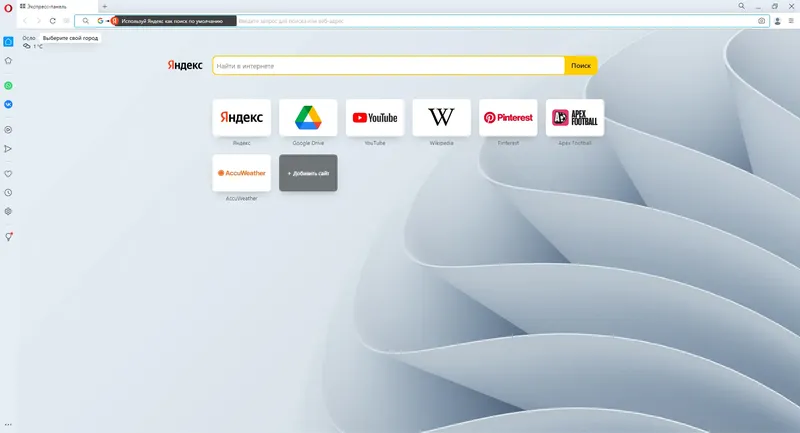Go back using the back arrow

pyautogui.click(x=25, y=21)
